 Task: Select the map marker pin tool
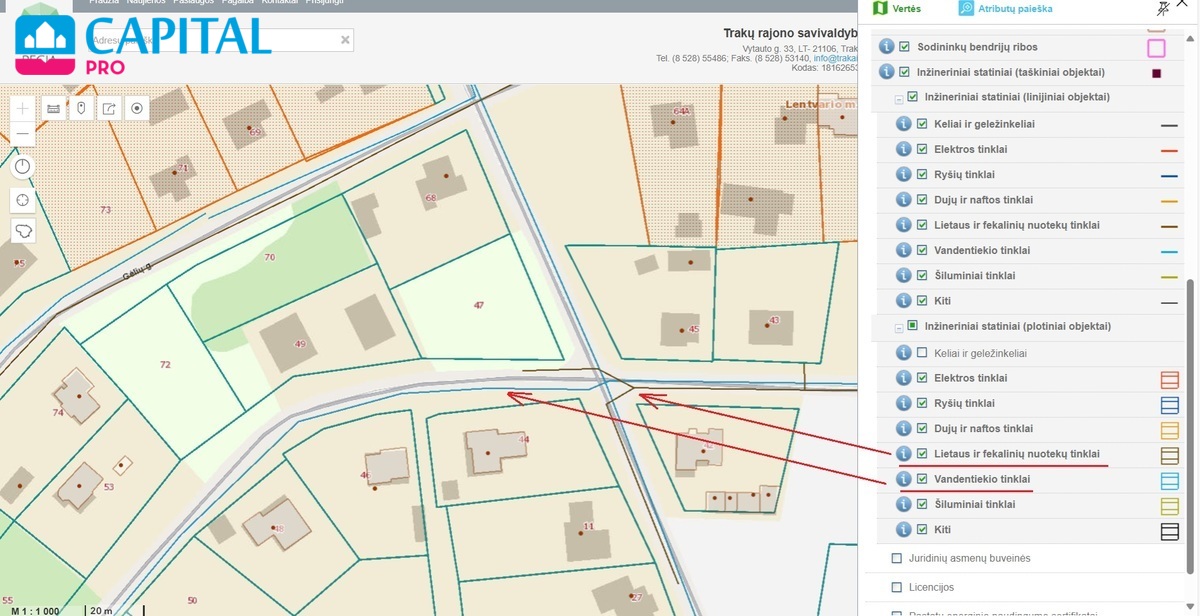point(81,108)
